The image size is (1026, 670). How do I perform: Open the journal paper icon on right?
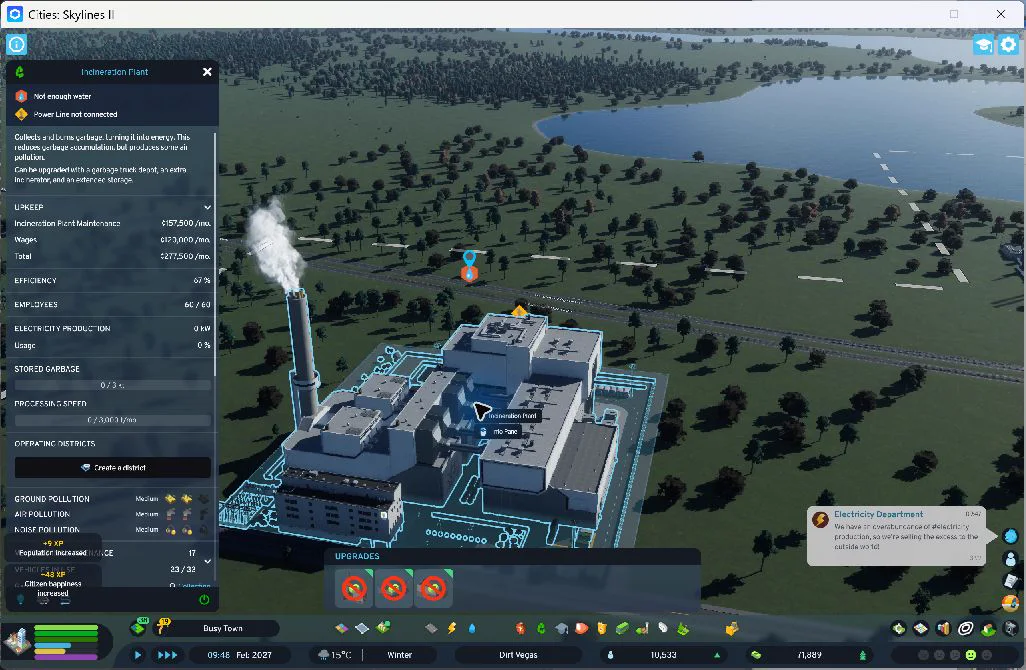click(1010, 581)
